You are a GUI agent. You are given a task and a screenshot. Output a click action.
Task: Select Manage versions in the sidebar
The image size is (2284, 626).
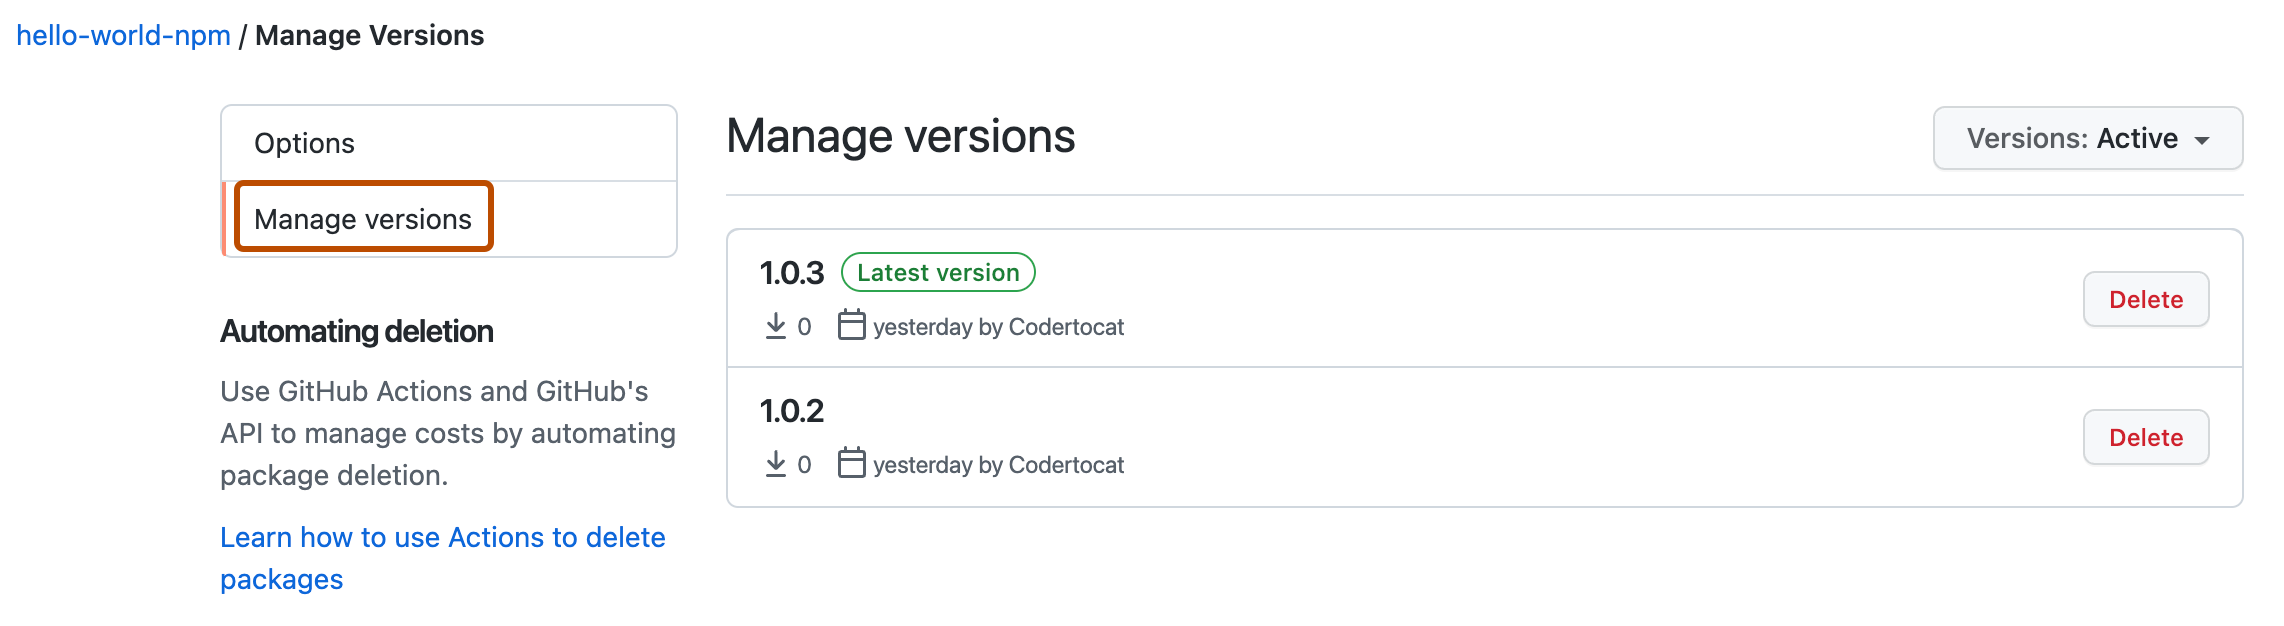[x=364, y=218]
